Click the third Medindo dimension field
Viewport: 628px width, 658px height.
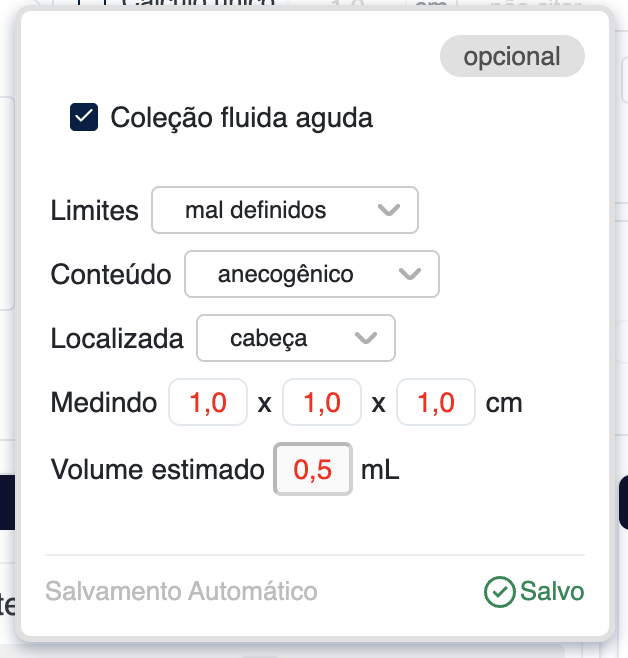(x=436, y=404)
